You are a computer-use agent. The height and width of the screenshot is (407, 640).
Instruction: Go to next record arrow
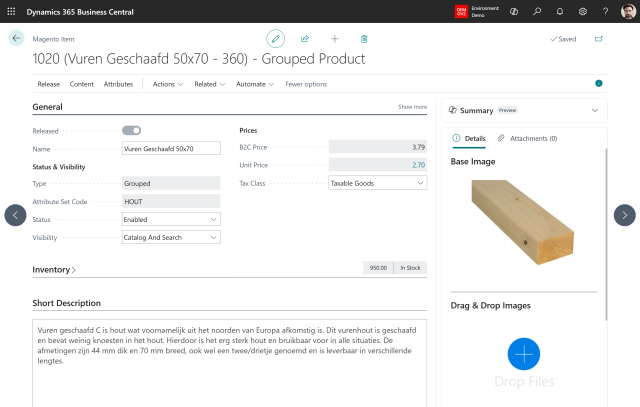point(624,215)
